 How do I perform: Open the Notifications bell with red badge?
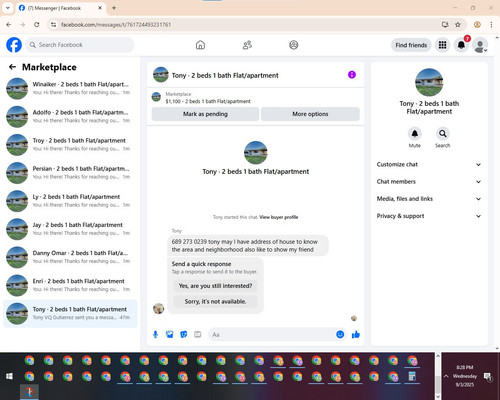tap(461, 45)
